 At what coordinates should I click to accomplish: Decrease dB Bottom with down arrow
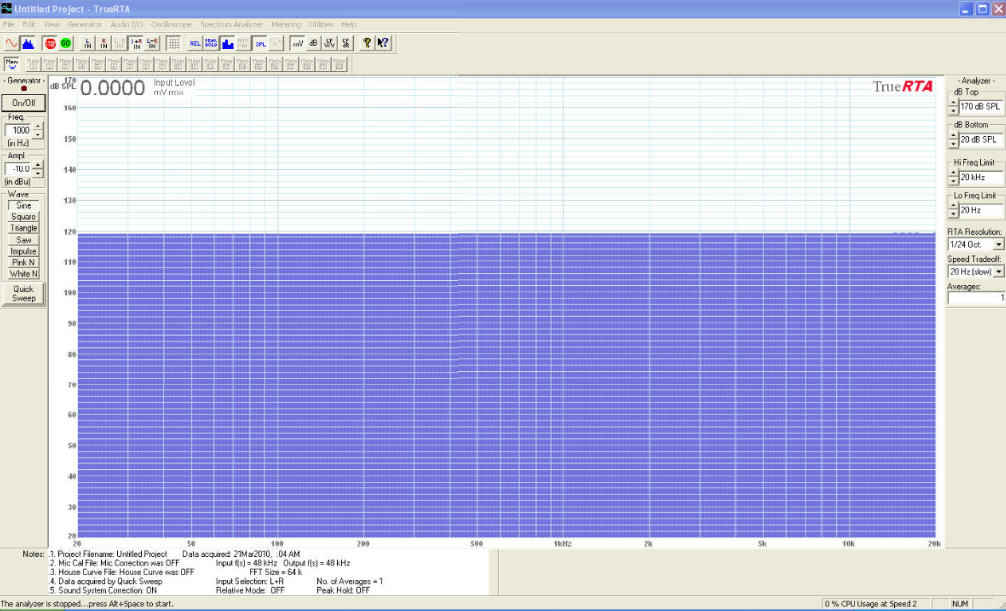tap(953, 144)
